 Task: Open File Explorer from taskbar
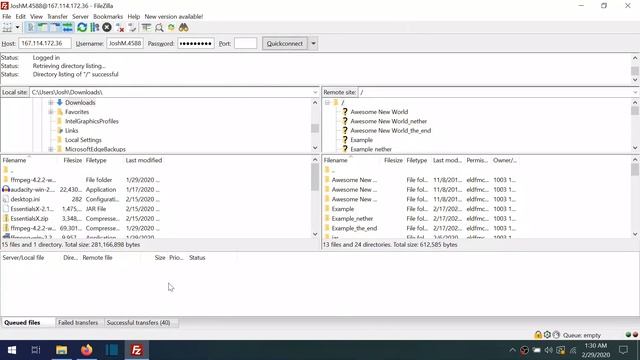(x=62, y=350)
